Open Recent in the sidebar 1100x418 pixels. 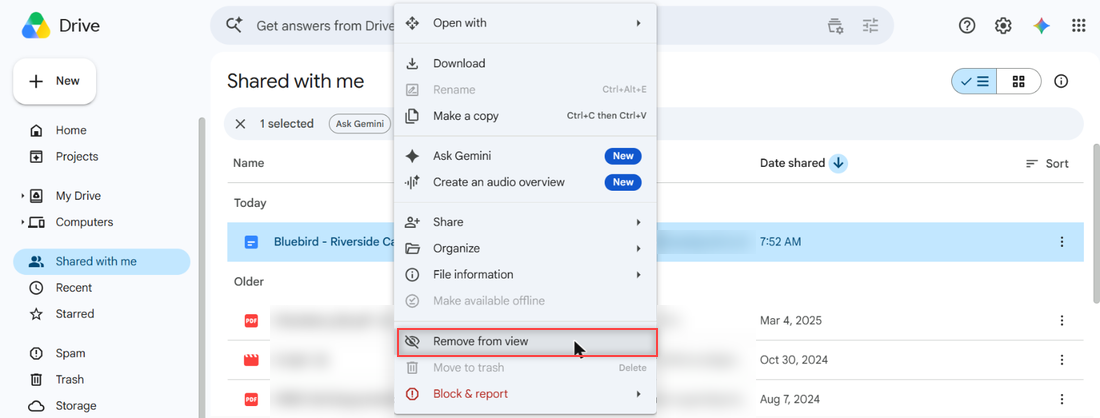click(x=74, y=288)
